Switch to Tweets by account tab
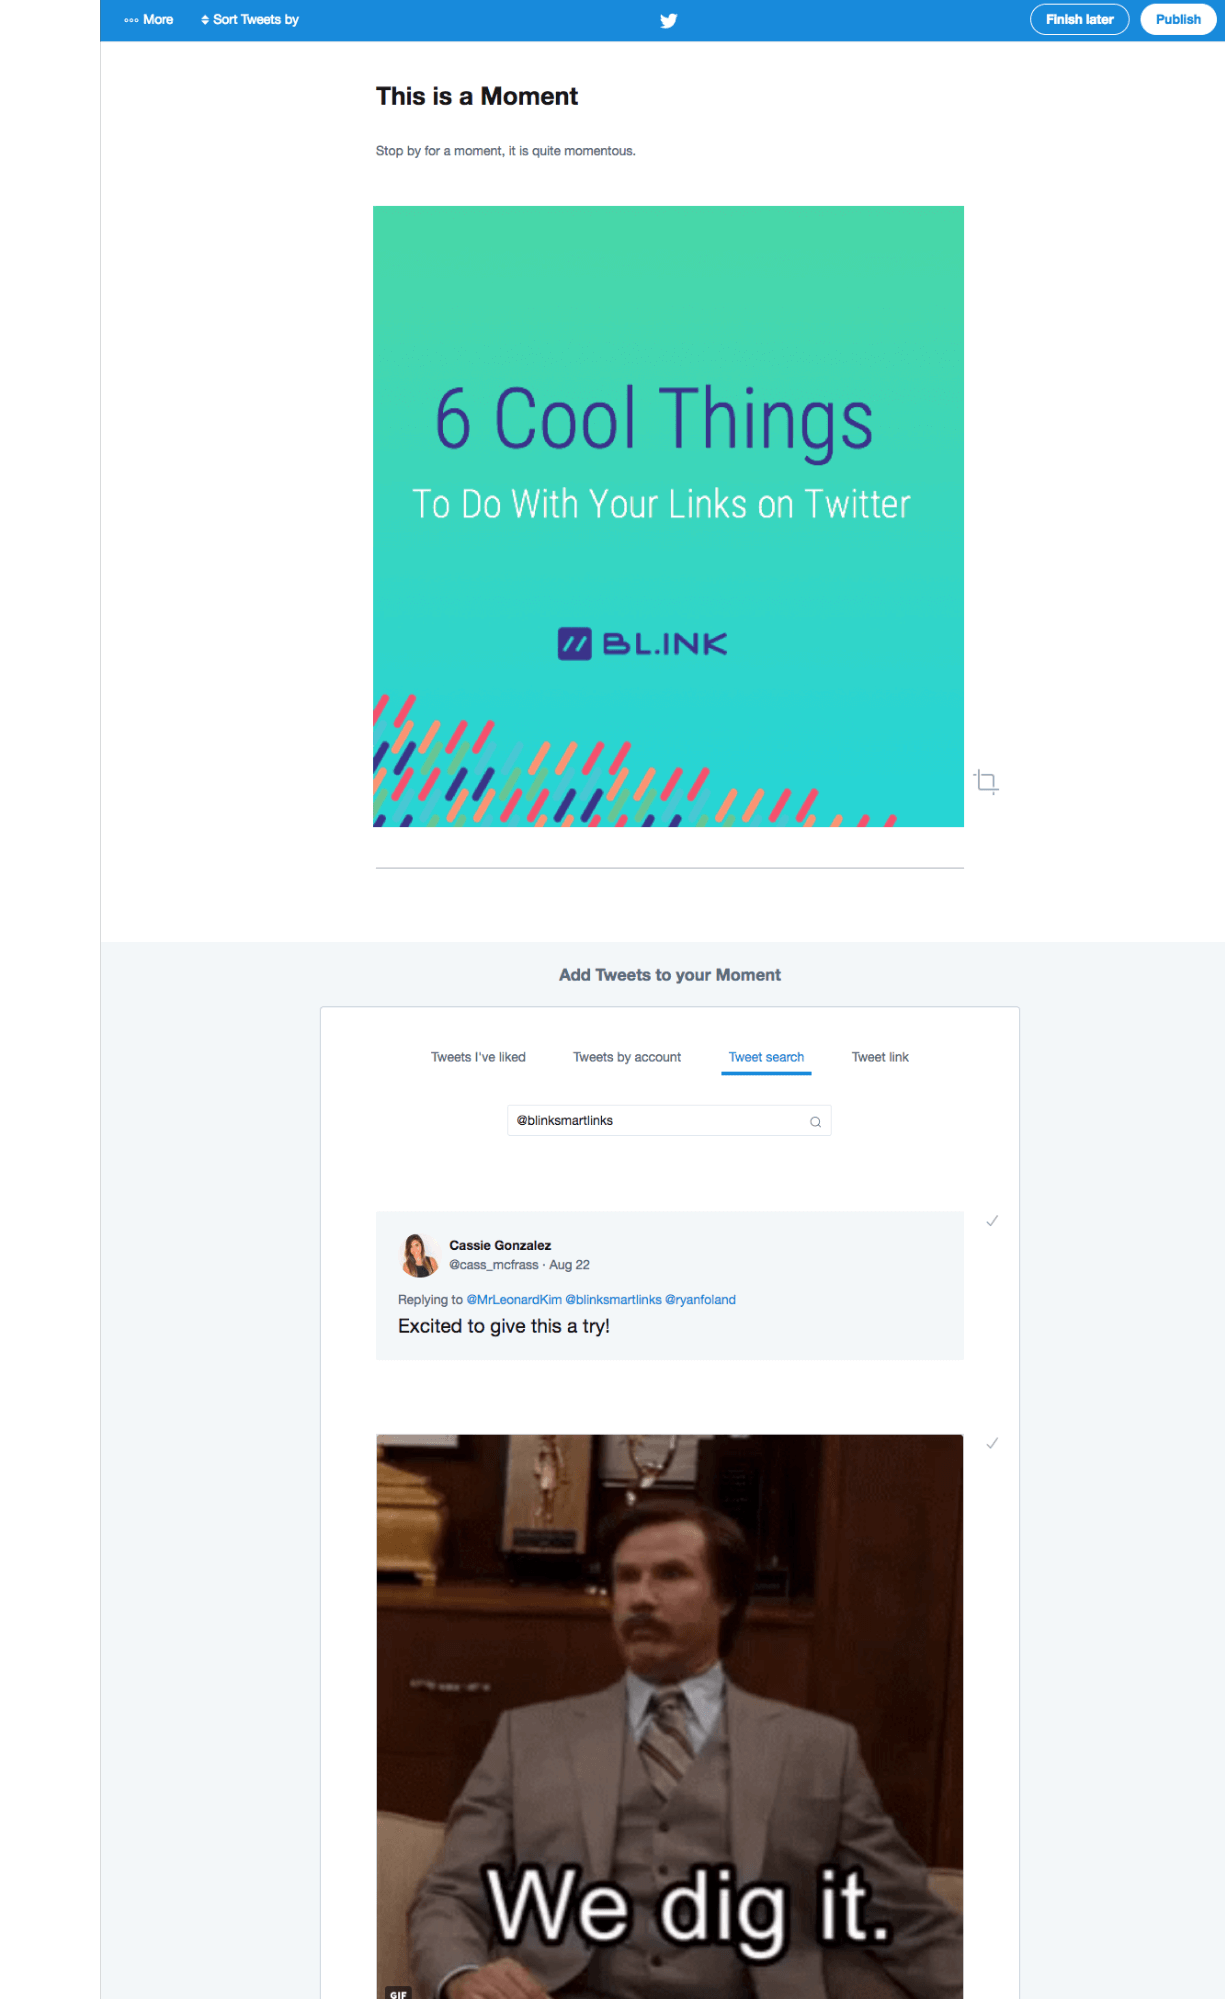The width and height of the screenshot is (1226, 1999). click(627, 1057)
